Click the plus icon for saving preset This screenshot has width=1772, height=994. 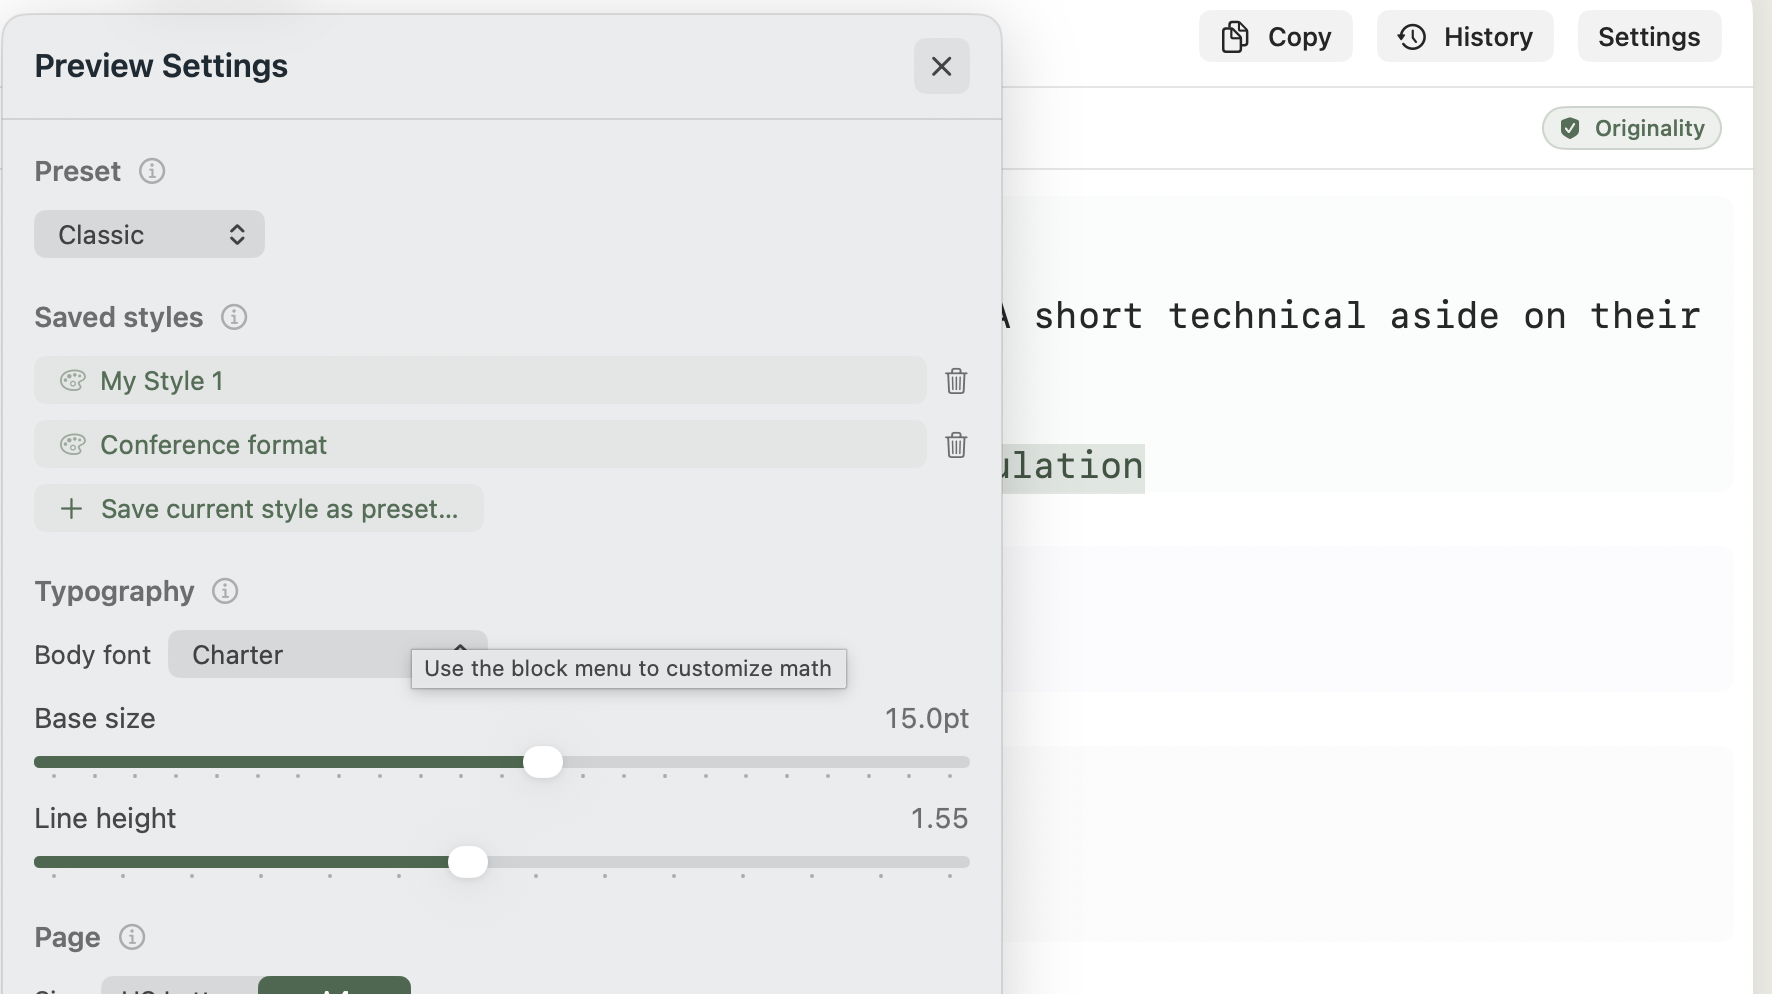pyautogui.click(x=71, y=508)
